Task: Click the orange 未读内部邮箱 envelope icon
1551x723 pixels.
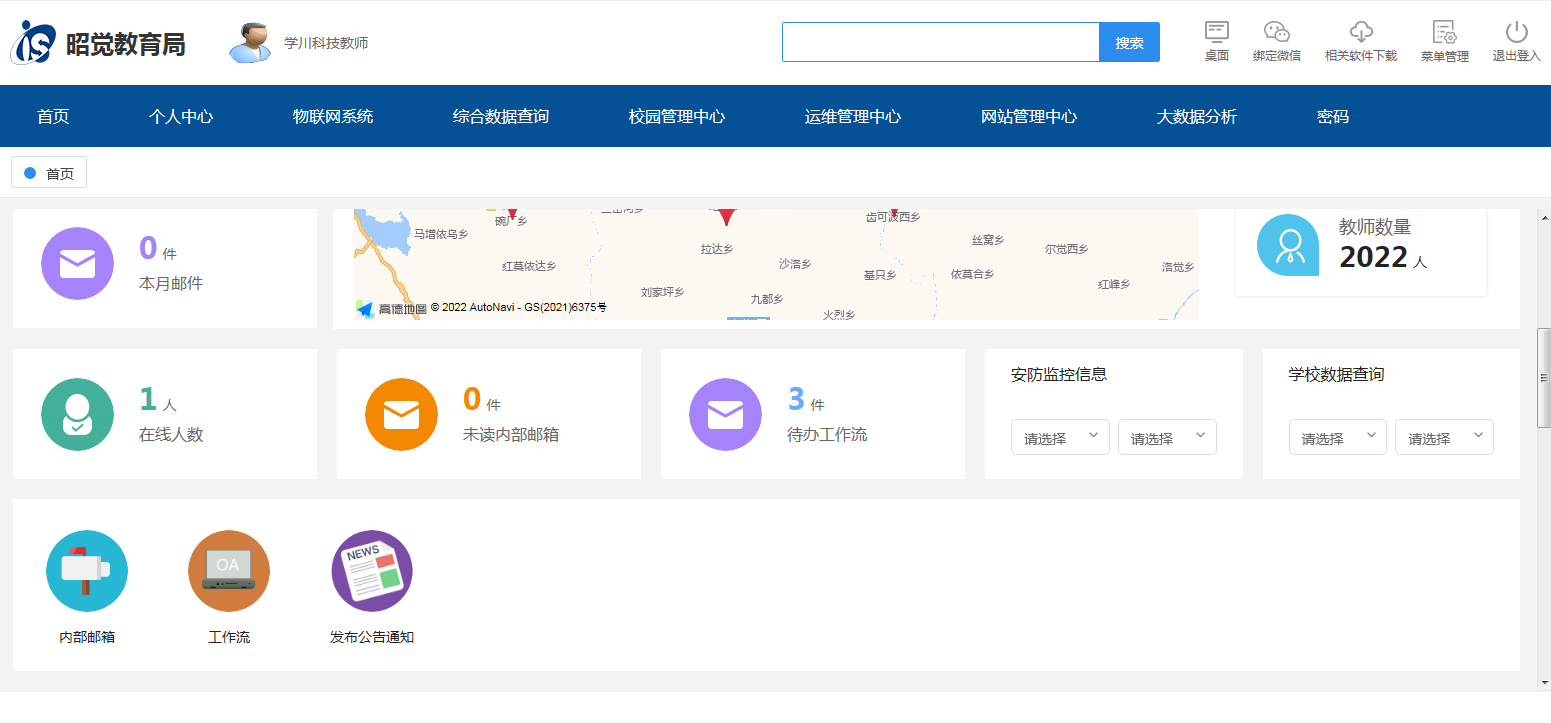Action: coord(401,415)
